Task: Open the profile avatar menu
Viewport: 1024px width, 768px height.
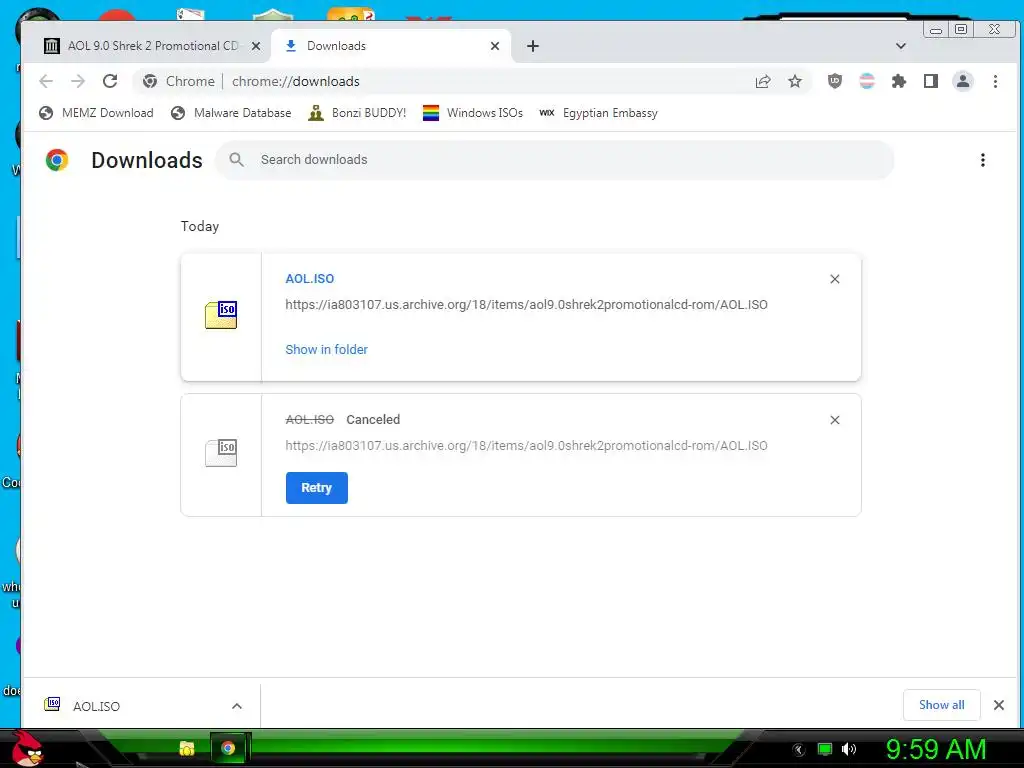Action: (963, 81)
